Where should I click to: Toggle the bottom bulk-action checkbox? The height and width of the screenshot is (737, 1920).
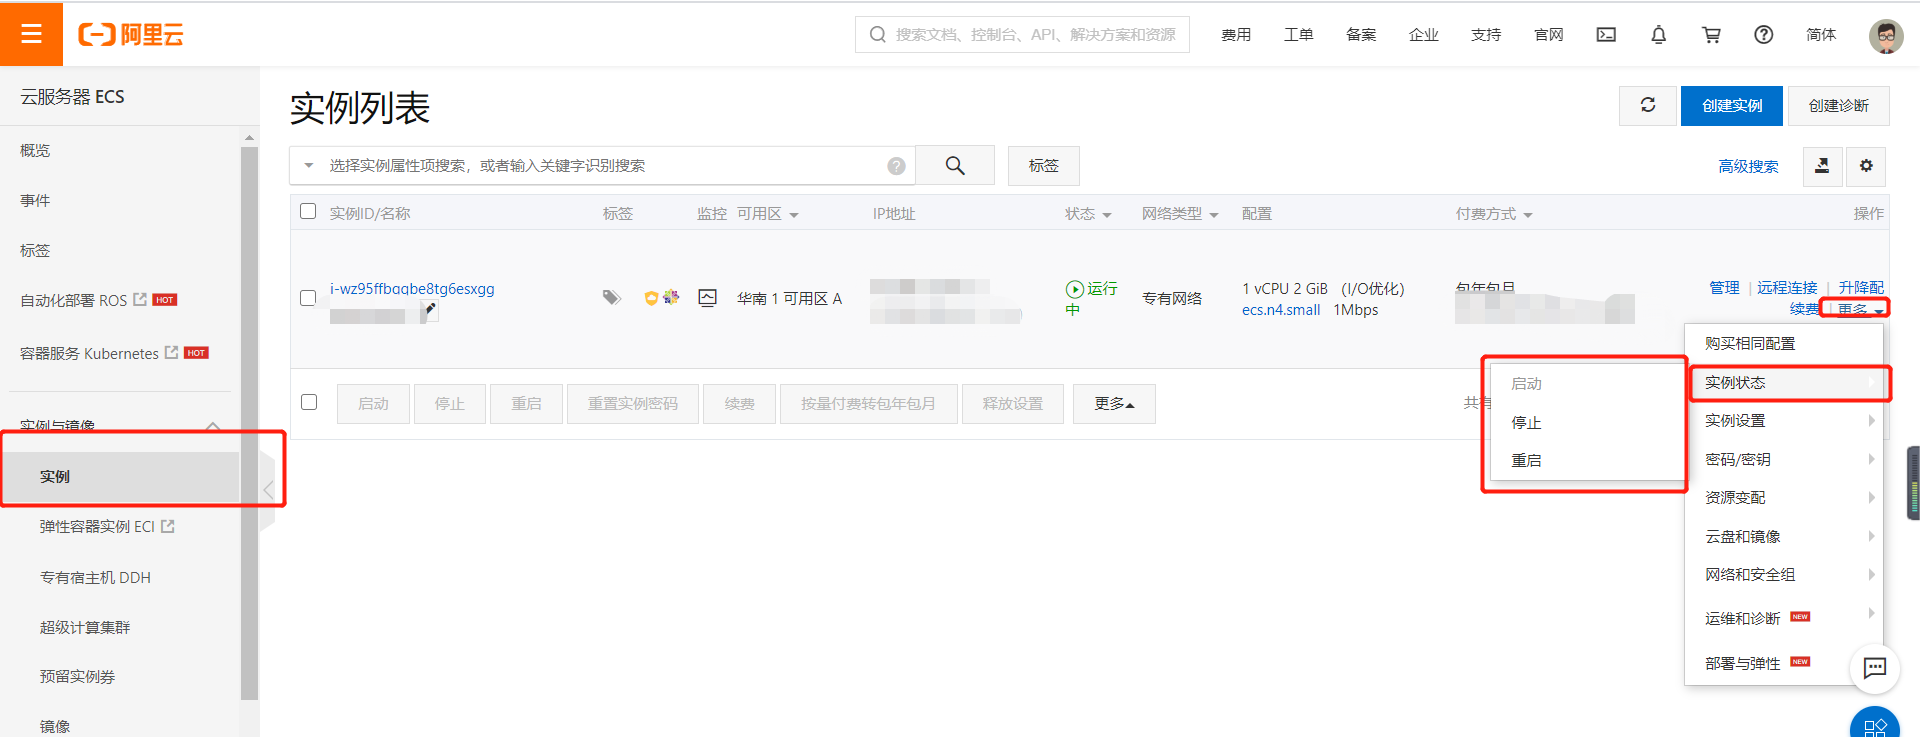309,402
